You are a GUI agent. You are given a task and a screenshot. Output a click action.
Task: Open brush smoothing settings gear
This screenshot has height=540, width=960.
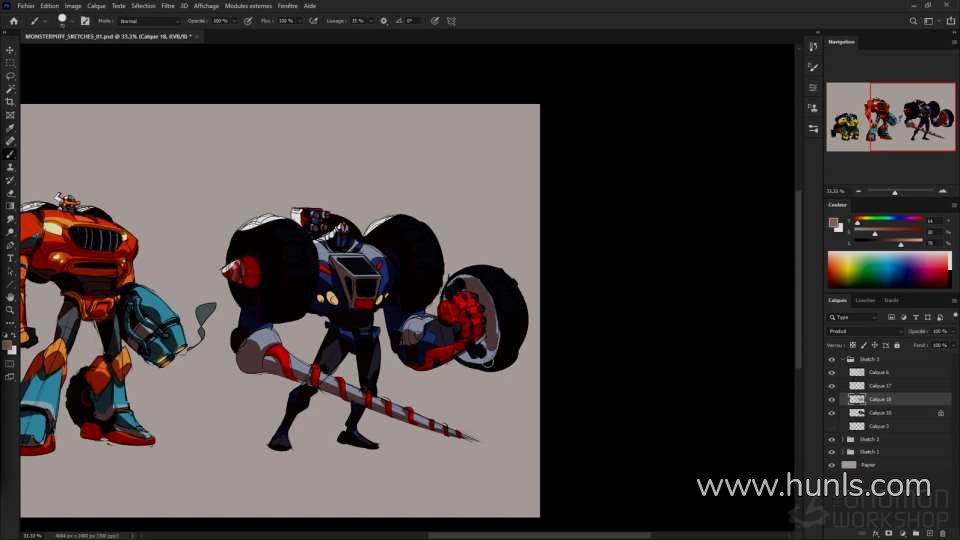383,20
